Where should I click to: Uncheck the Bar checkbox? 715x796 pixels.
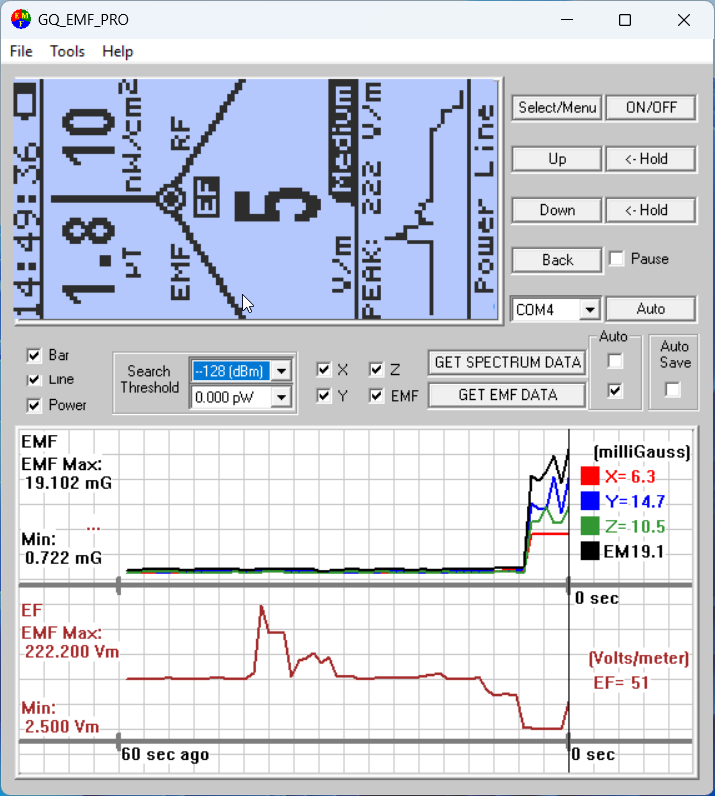point(34,355)
